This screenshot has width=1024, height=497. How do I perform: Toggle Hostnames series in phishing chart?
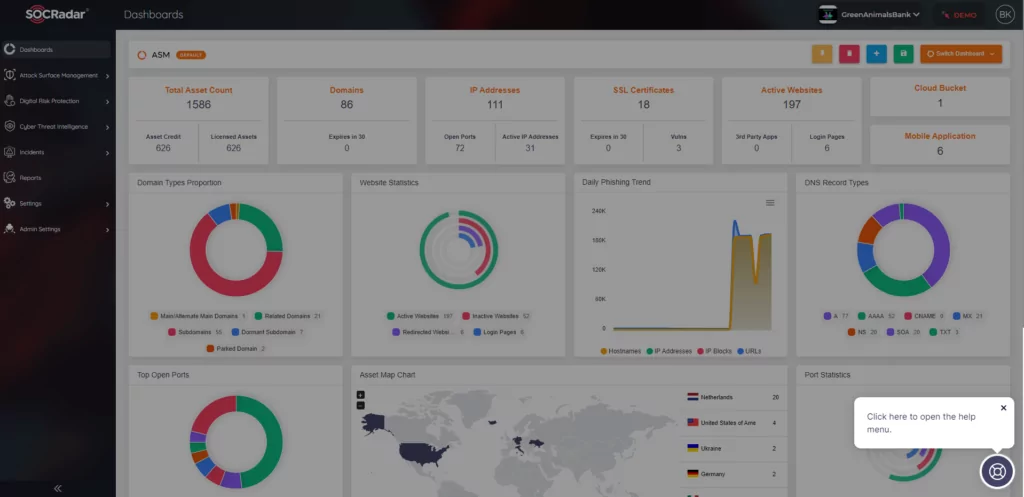point(620,351)
